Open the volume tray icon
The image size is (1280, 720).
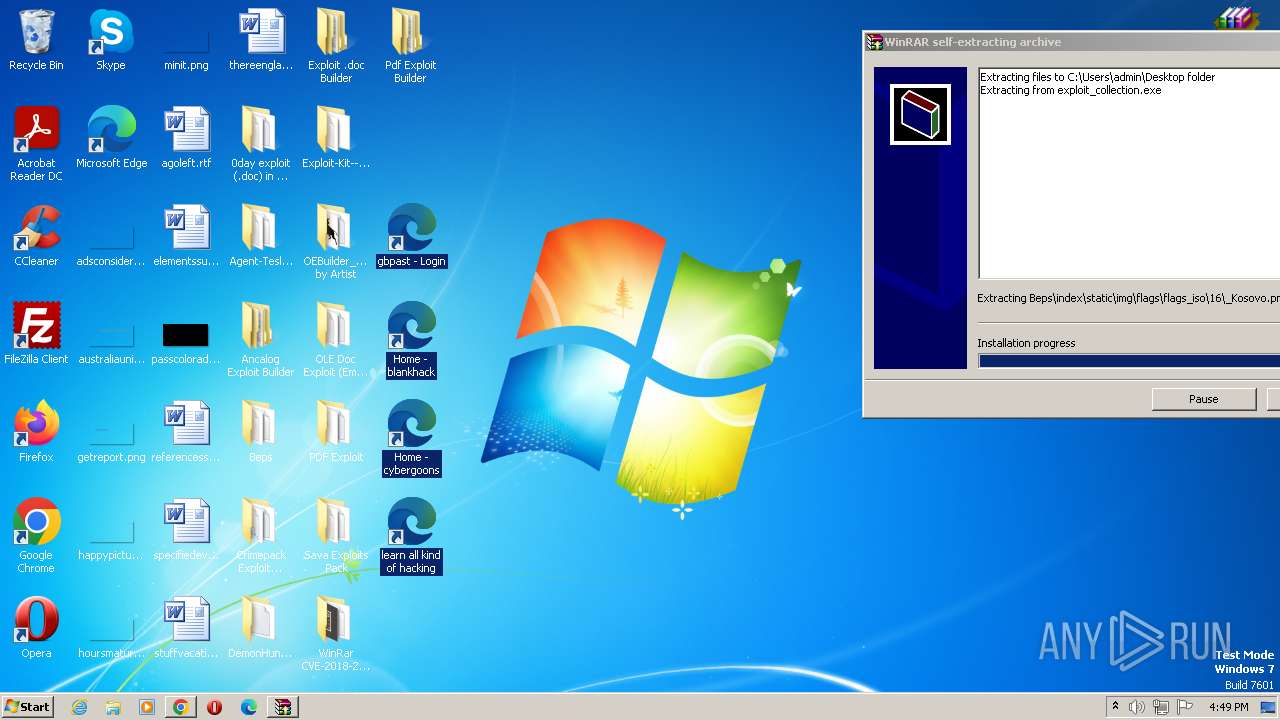1137,707
